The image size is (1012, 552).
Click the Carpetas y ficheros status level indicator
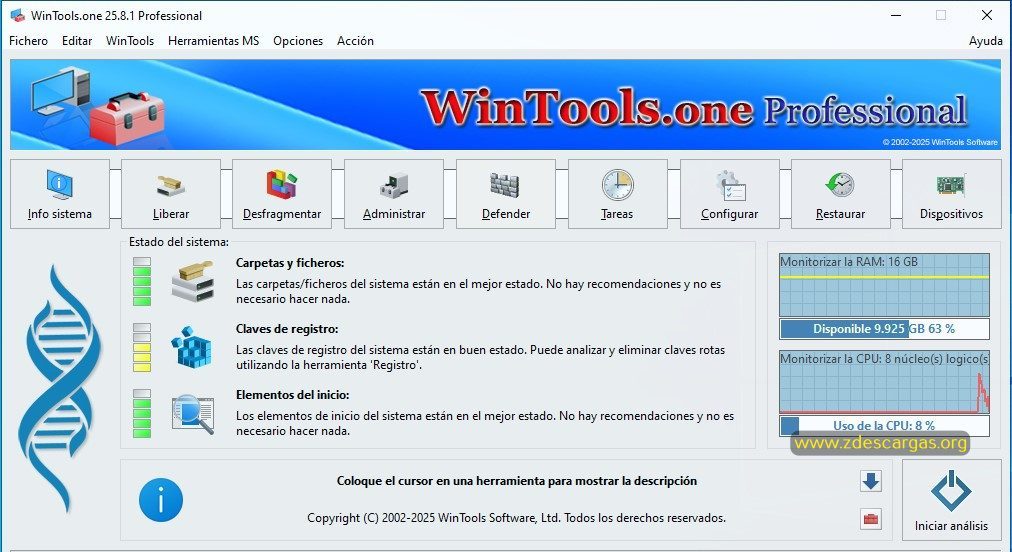tap(142, 281)
